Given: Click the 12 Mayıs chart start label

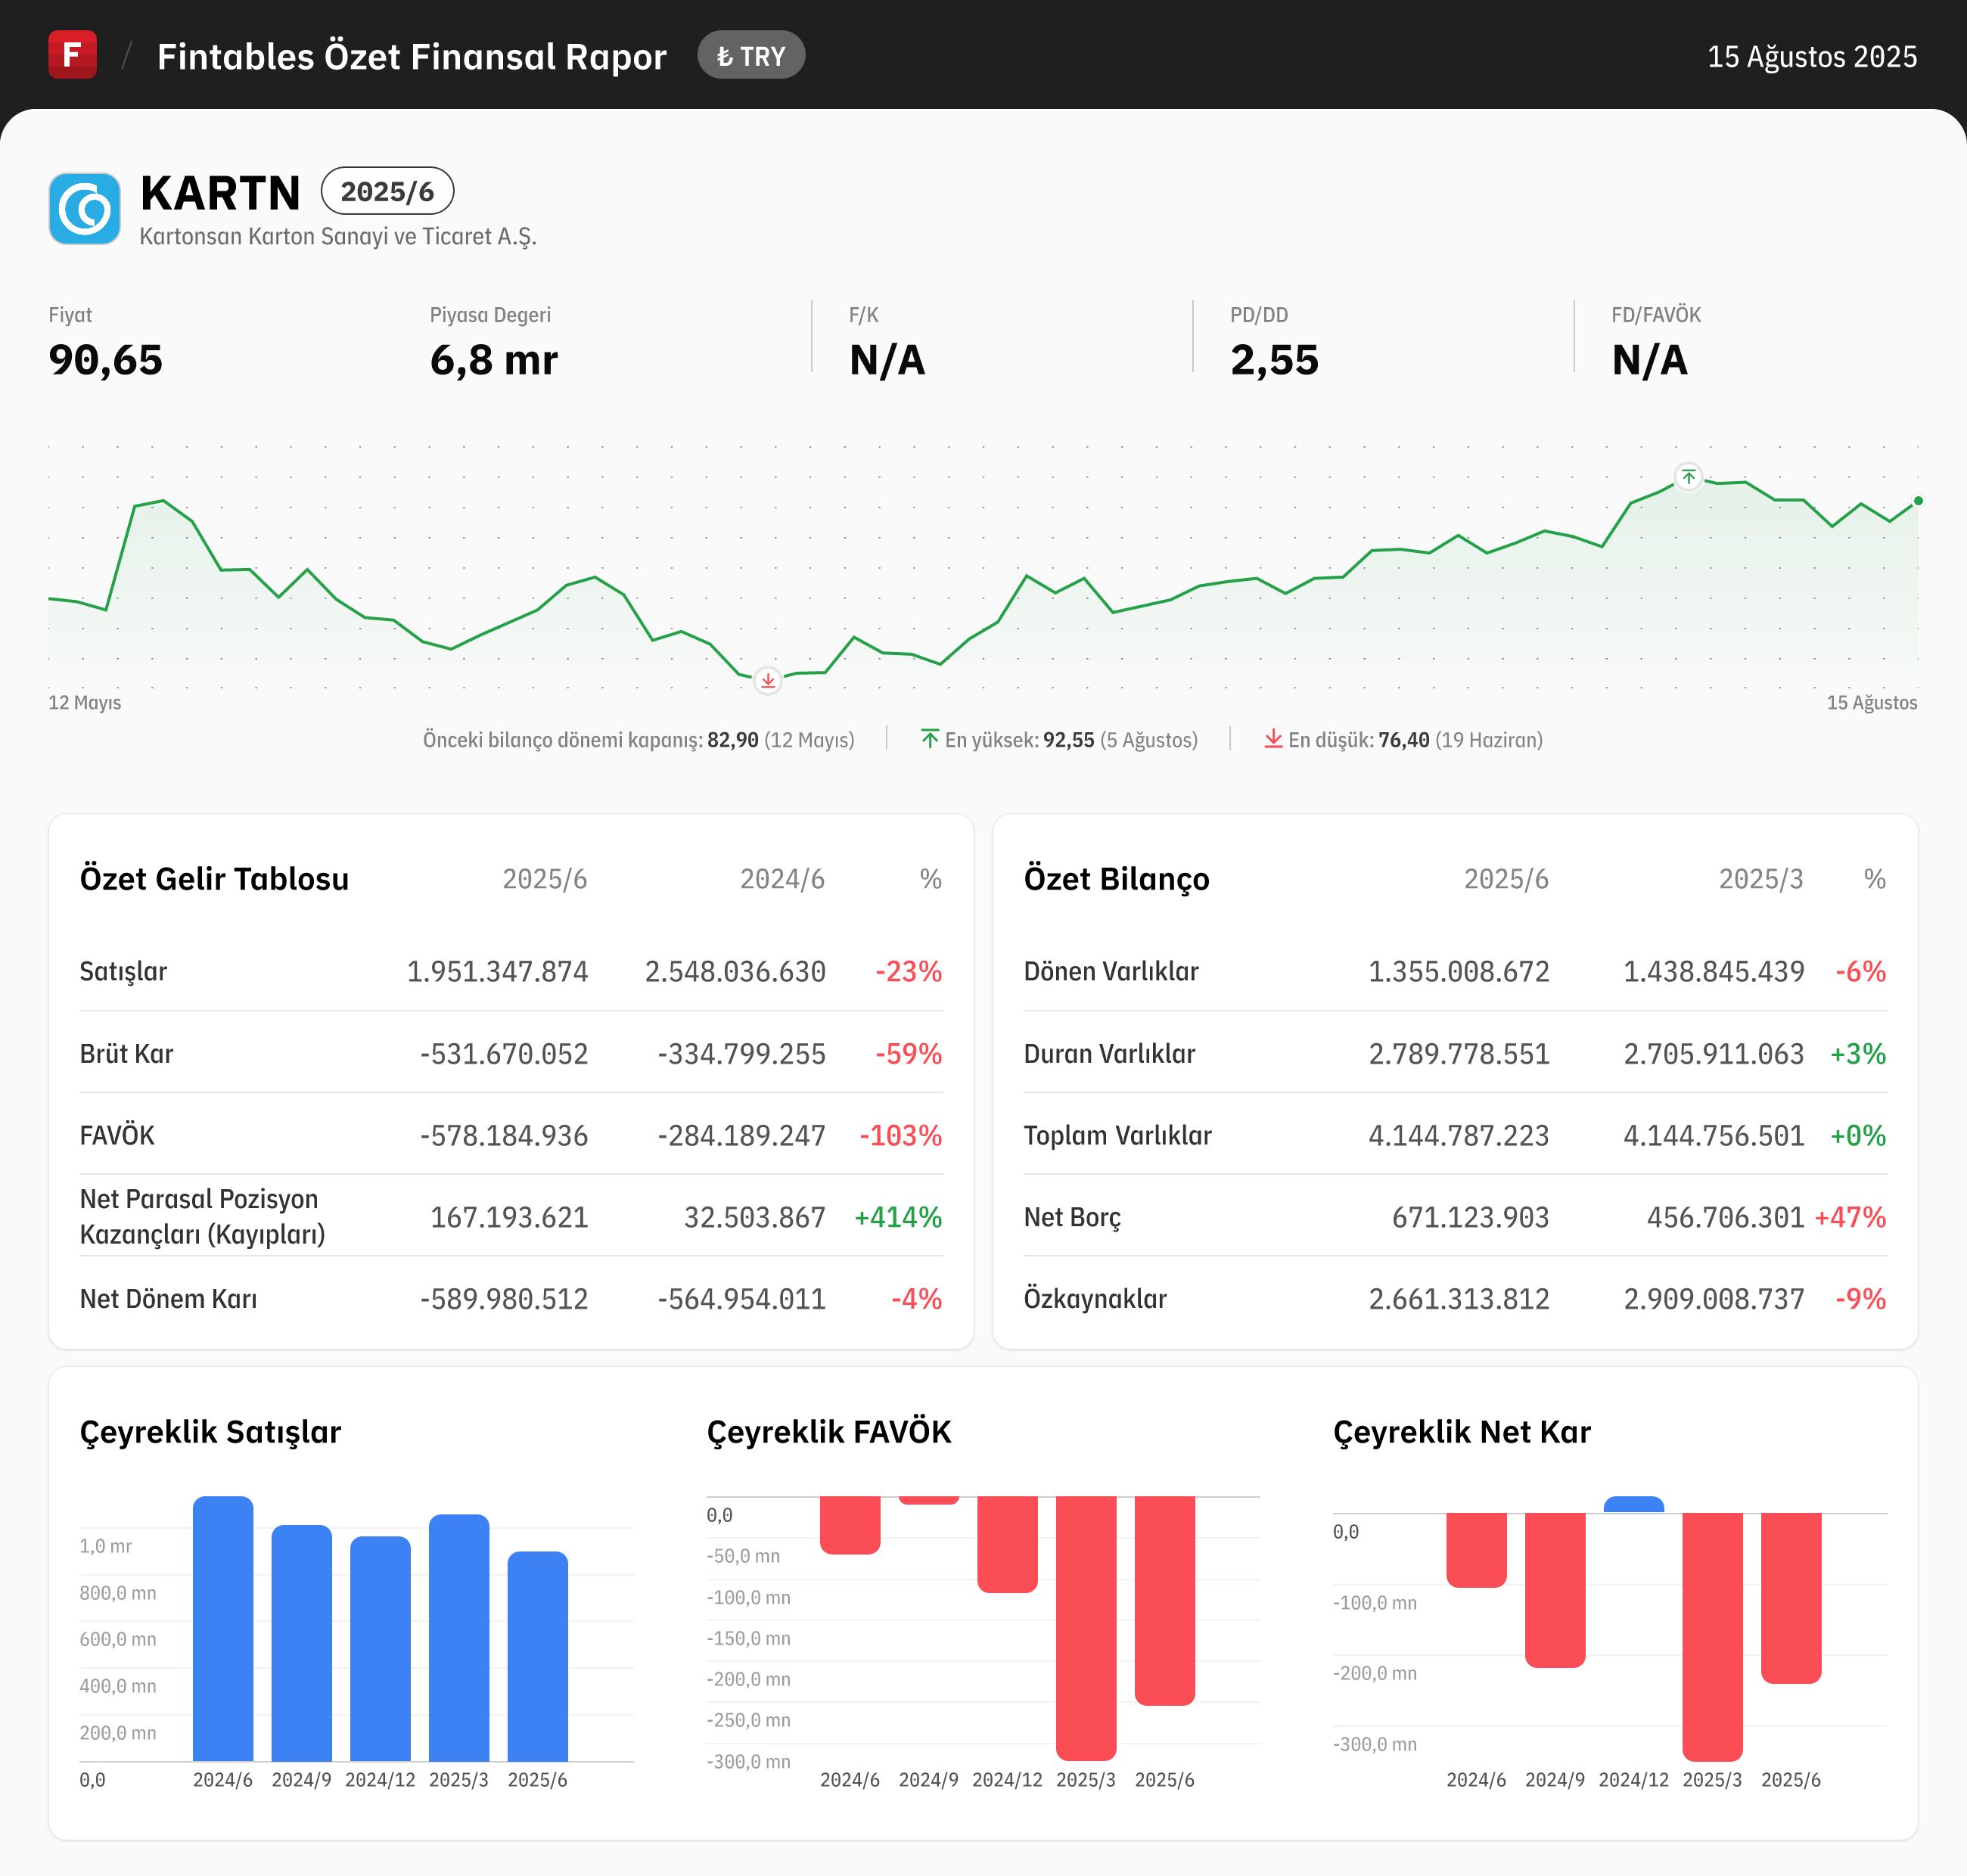Looking at the screenshot, I should tap(85, 702).
